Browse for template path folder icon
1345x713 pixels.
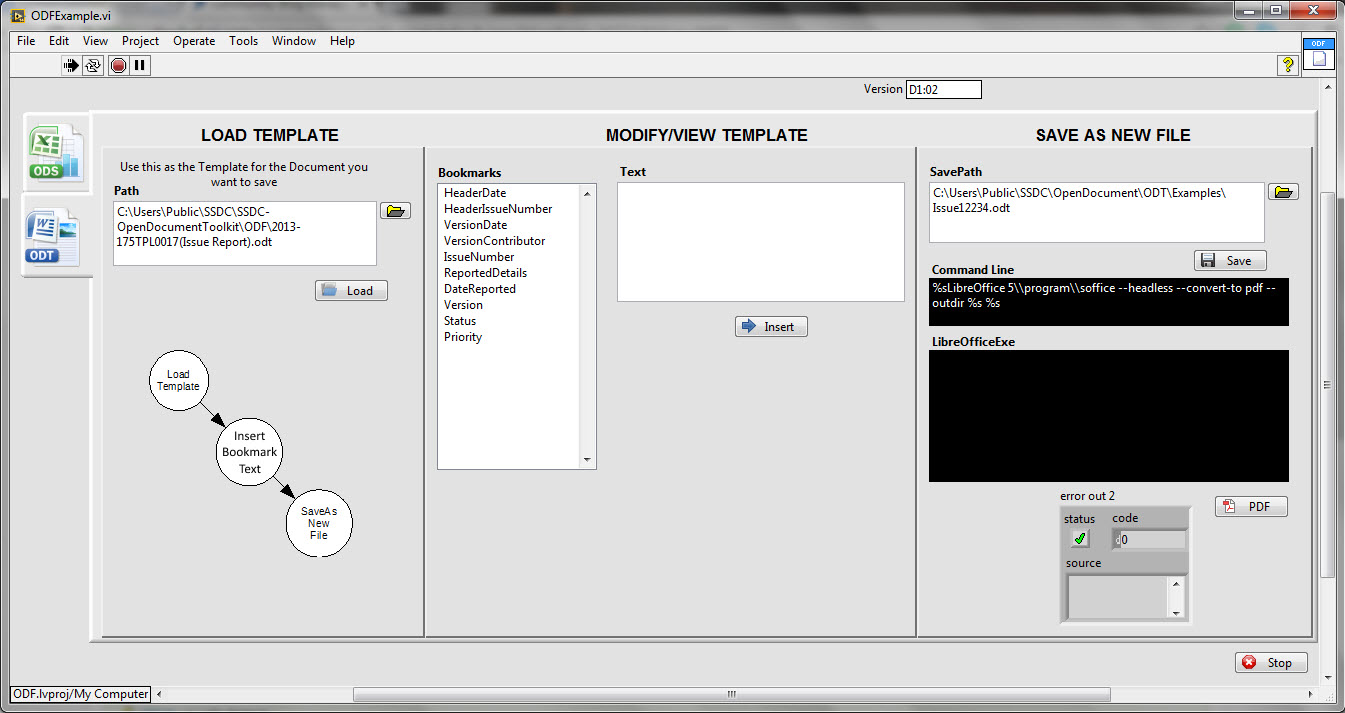click(395, 211)
